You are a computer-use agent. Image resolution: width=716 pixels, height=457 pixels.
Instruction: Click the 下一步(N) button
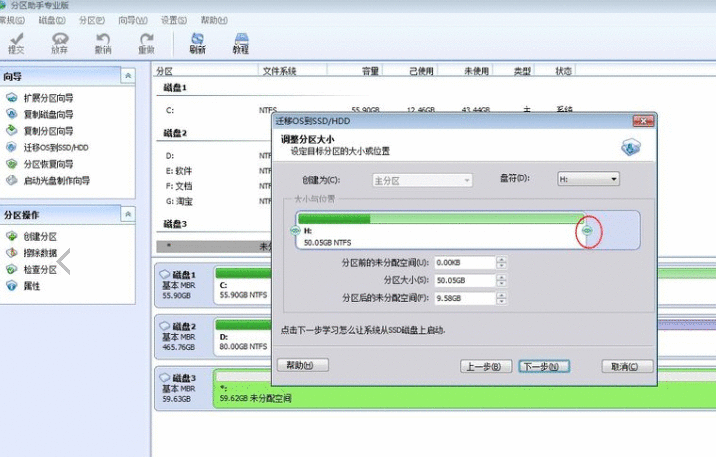tap(544, 367)
